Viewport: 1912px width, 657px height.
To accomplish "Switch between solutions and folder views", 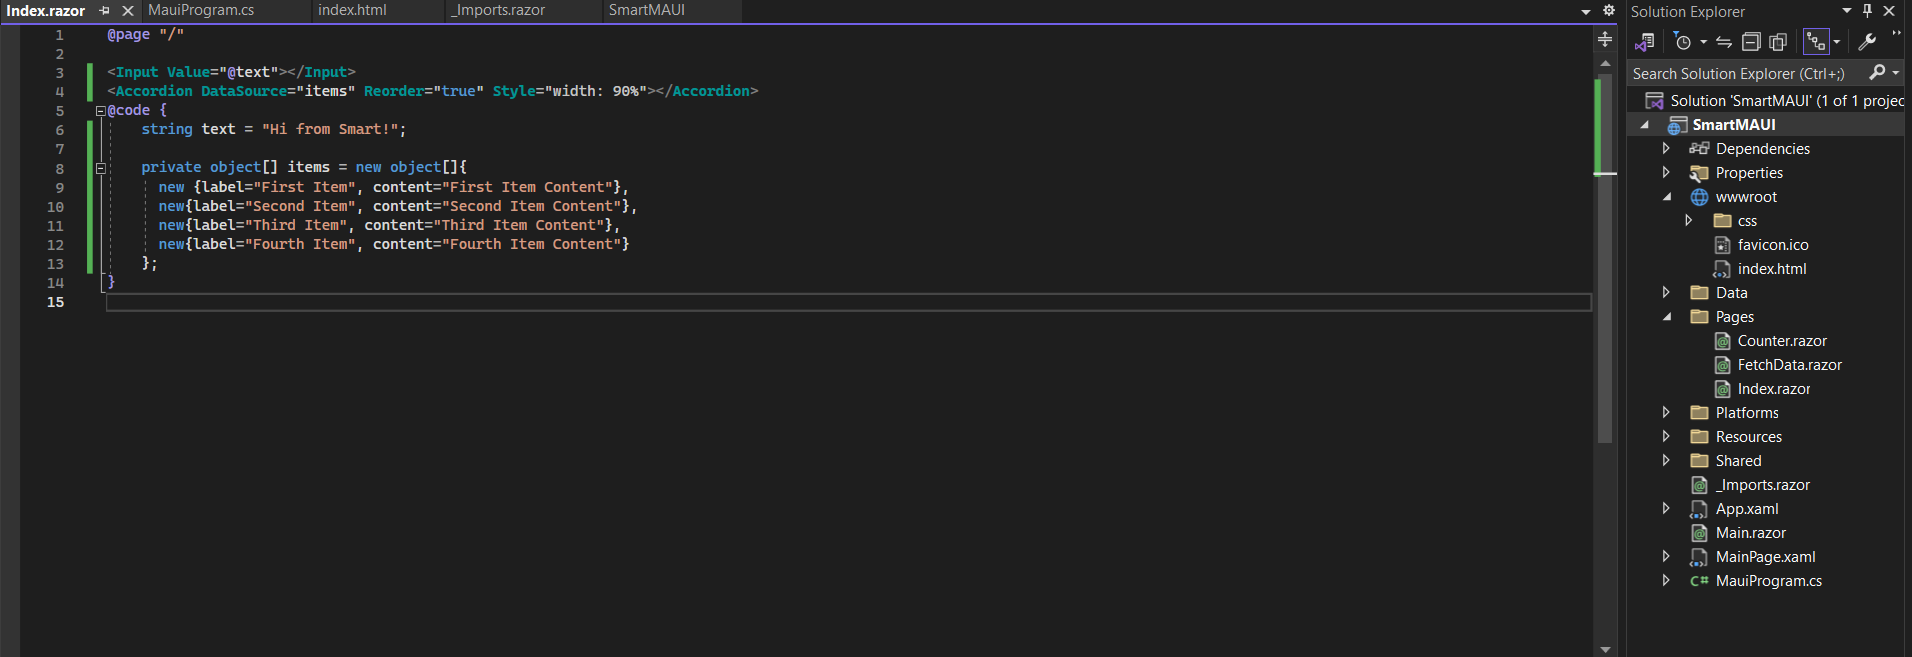I will [x=1645, y=42].
